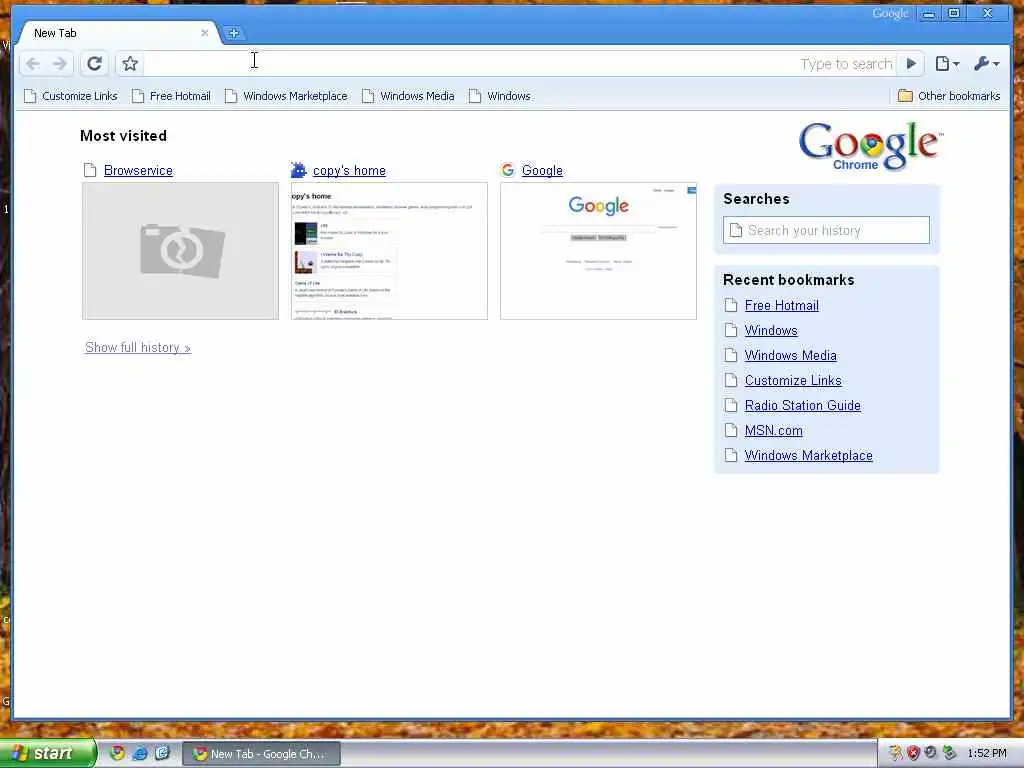Click the Google page thumbnail
The width and height of the screenshot is (1024, 768).
tap(598, 251)
